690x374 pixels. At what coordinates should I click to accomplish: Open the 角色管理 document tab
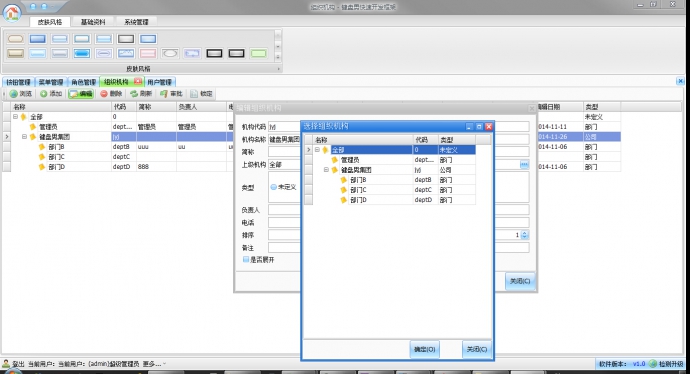83,82
